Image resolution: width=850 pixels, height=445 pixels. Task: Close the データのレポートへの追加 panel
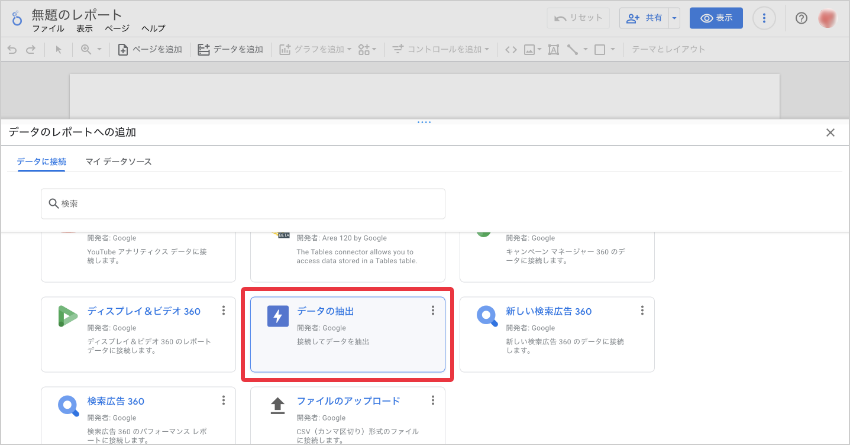click(830, 132)
